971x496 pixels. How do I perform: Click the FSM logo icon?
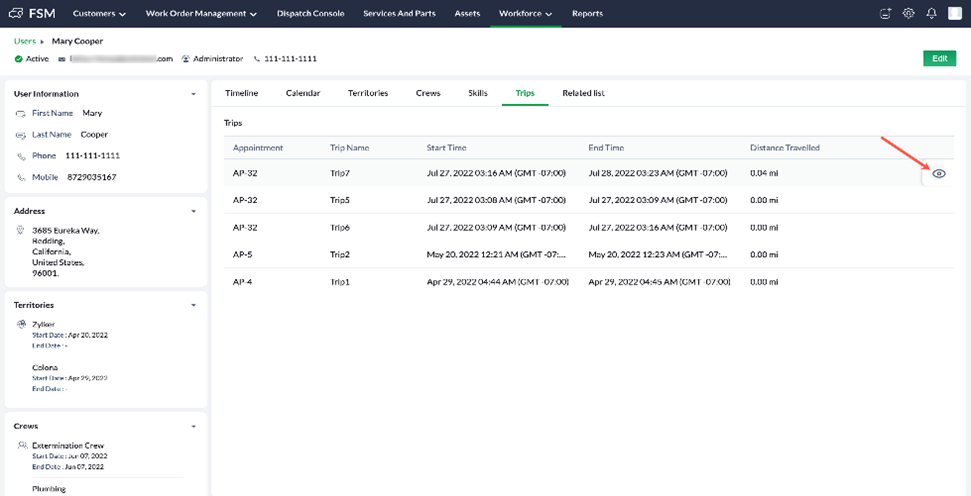tap(17, 14)
